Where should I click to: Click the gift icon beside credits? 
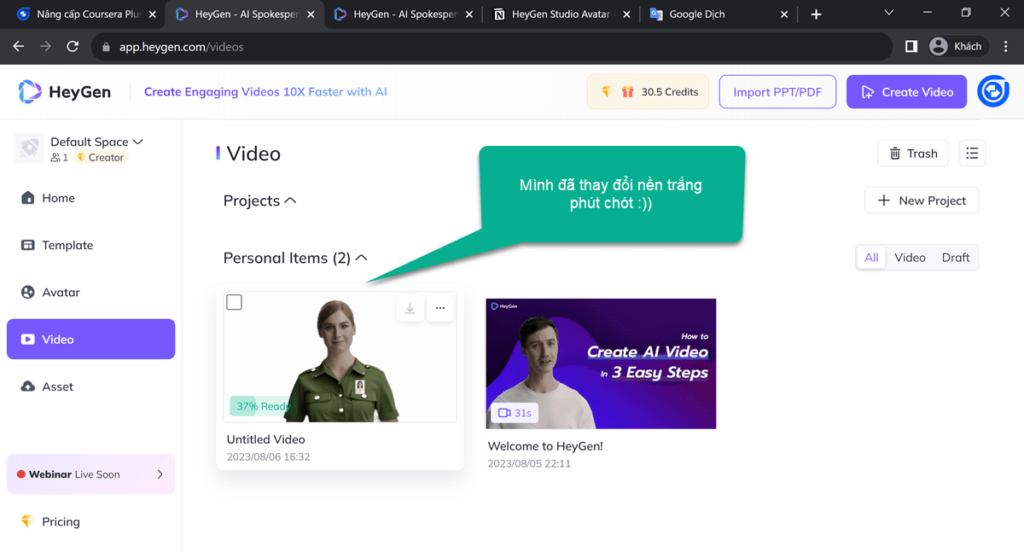click(x=627, y=92)
